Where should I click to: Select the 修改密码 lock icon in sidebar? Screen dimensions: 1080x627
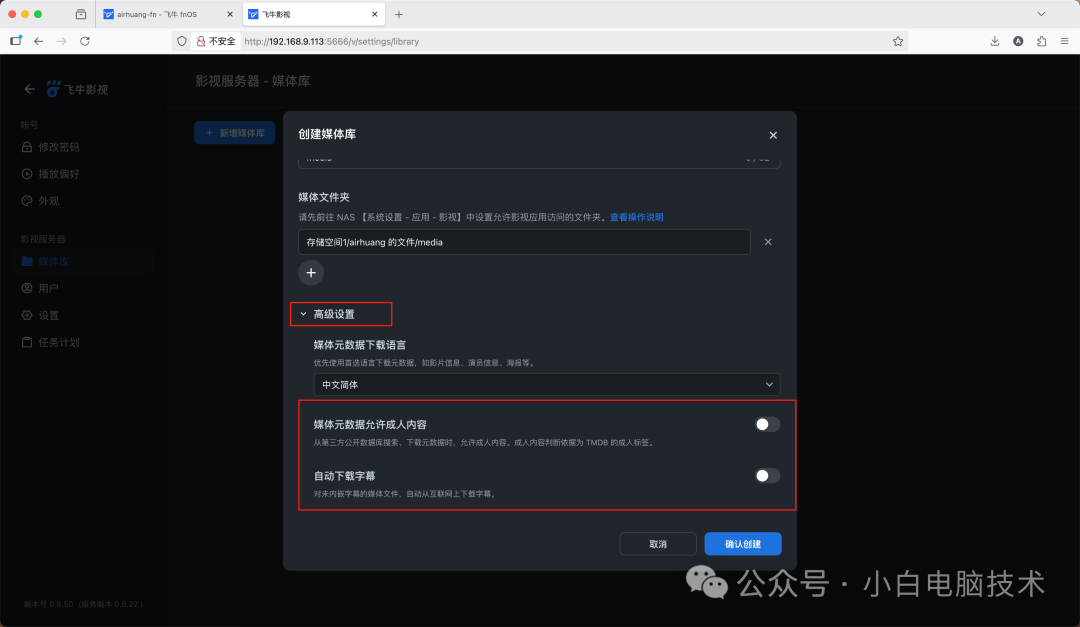coord(27,146)
